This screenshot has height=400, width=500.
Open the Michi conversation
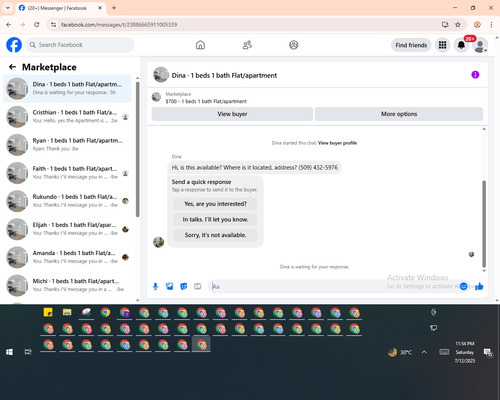67,285
